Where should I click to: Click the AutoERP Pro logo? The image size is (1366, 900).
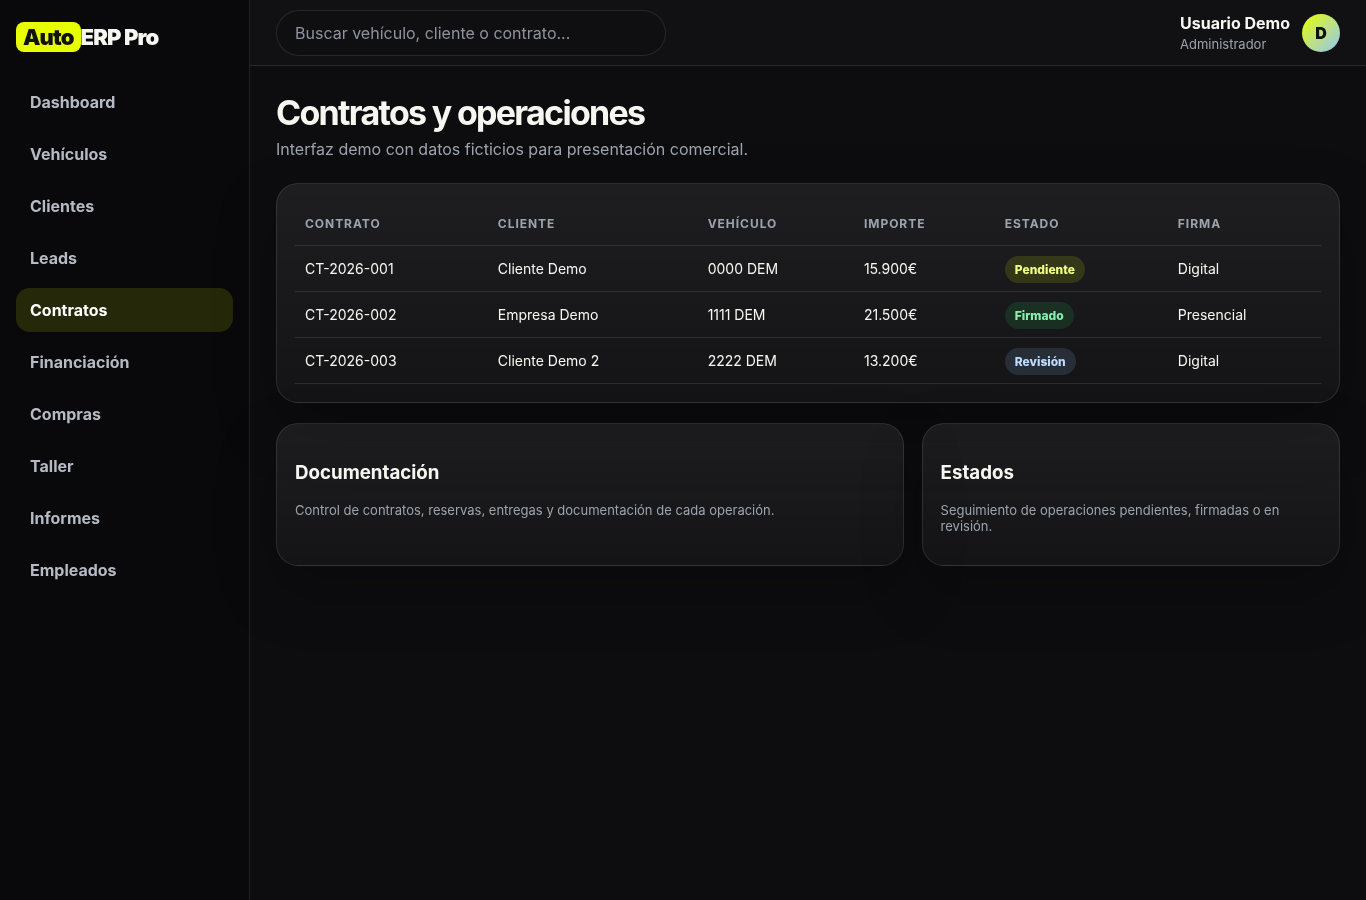pyautogui.click(x=88, y=37)
